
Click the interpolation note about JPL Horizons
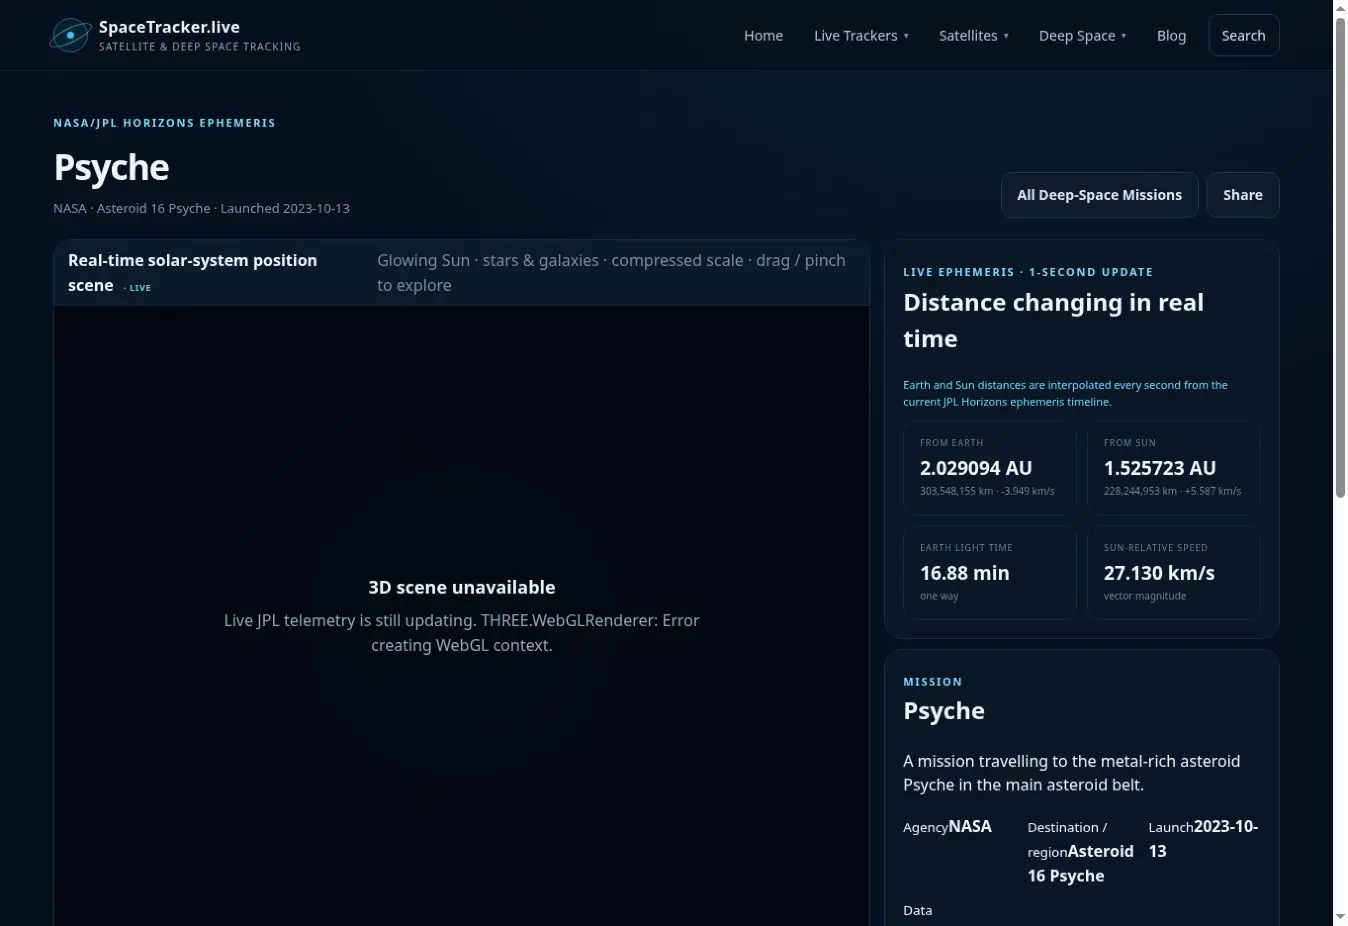[1065, 393]
